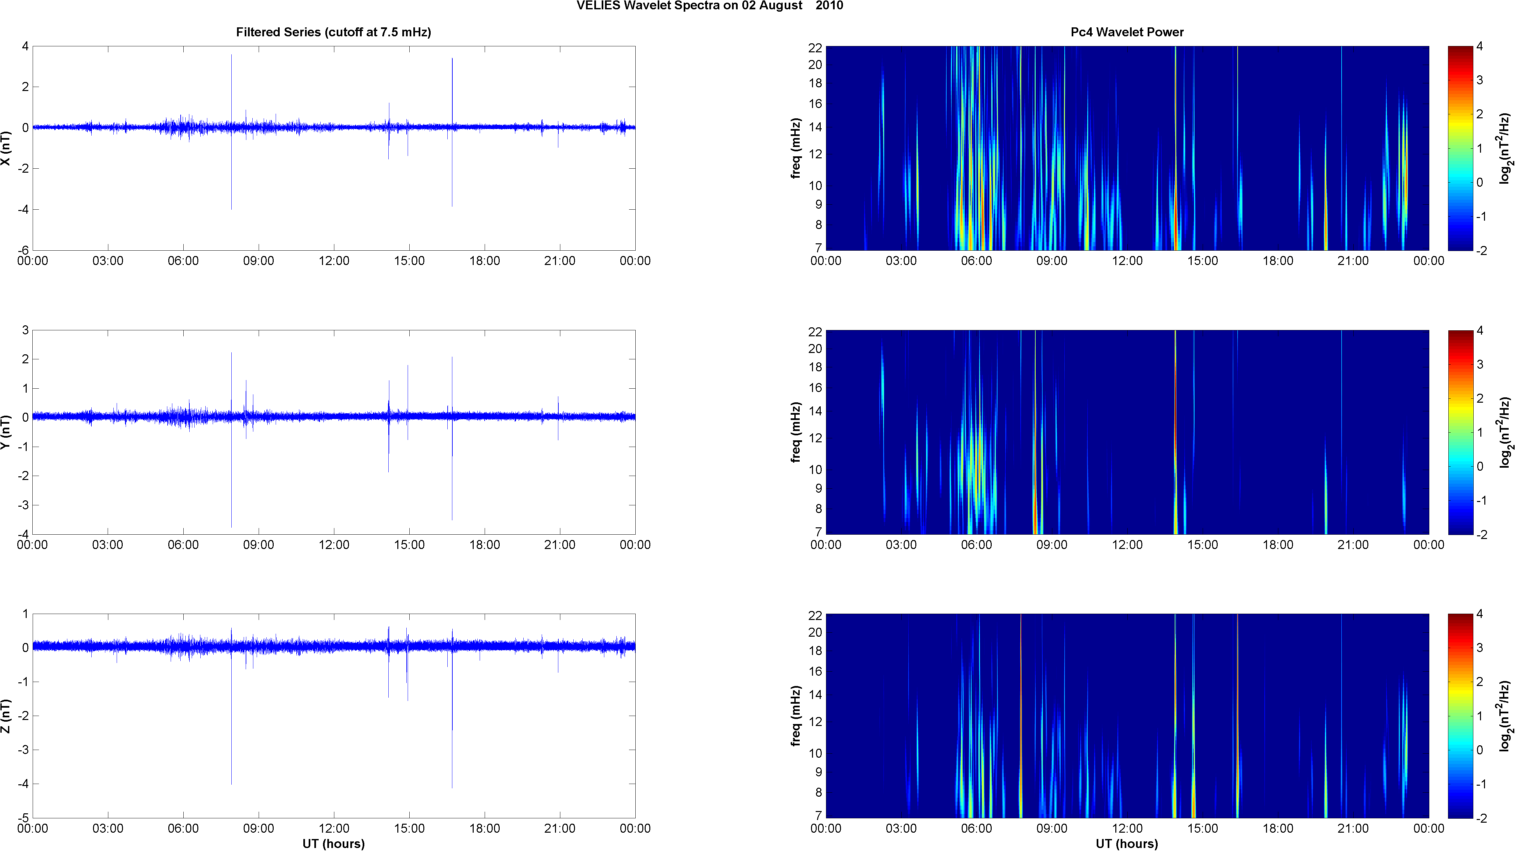1515x851 pixels.
Task: Click the bottom colorbar's log2(nT²/Hz) label
Action: 1505,716
